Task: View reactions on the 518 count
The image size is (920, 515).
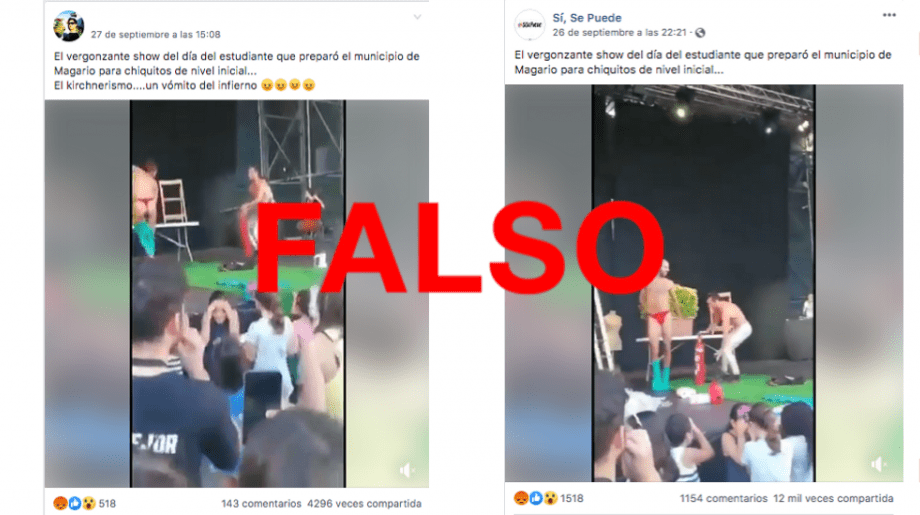Action: 107,503
